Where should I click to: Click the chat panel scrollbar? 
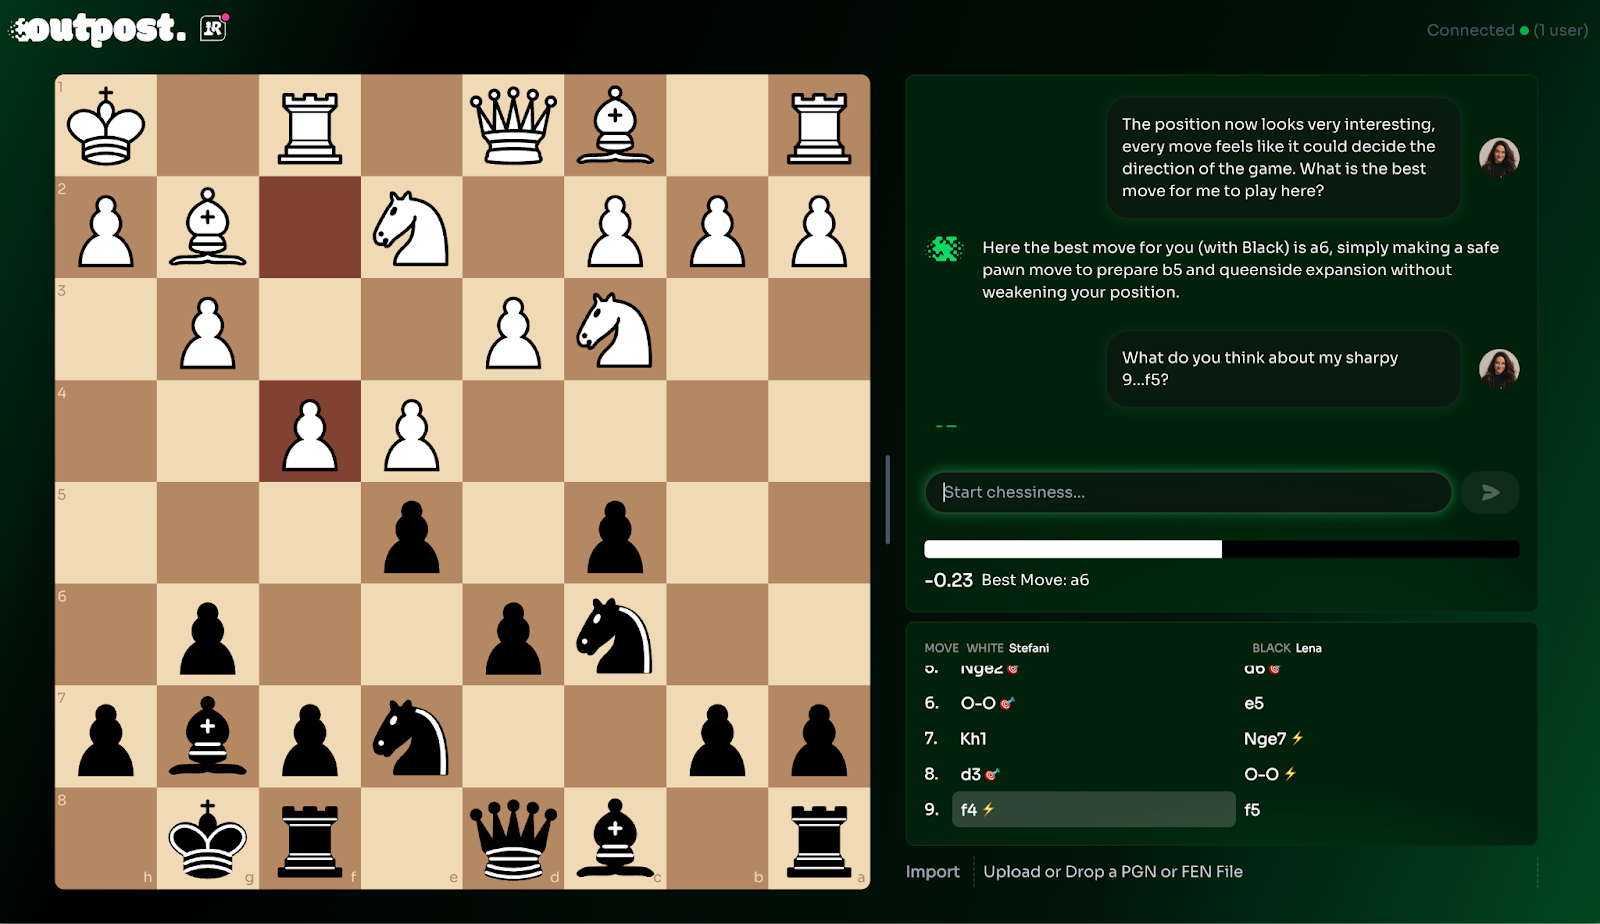[x=887, y=500]
